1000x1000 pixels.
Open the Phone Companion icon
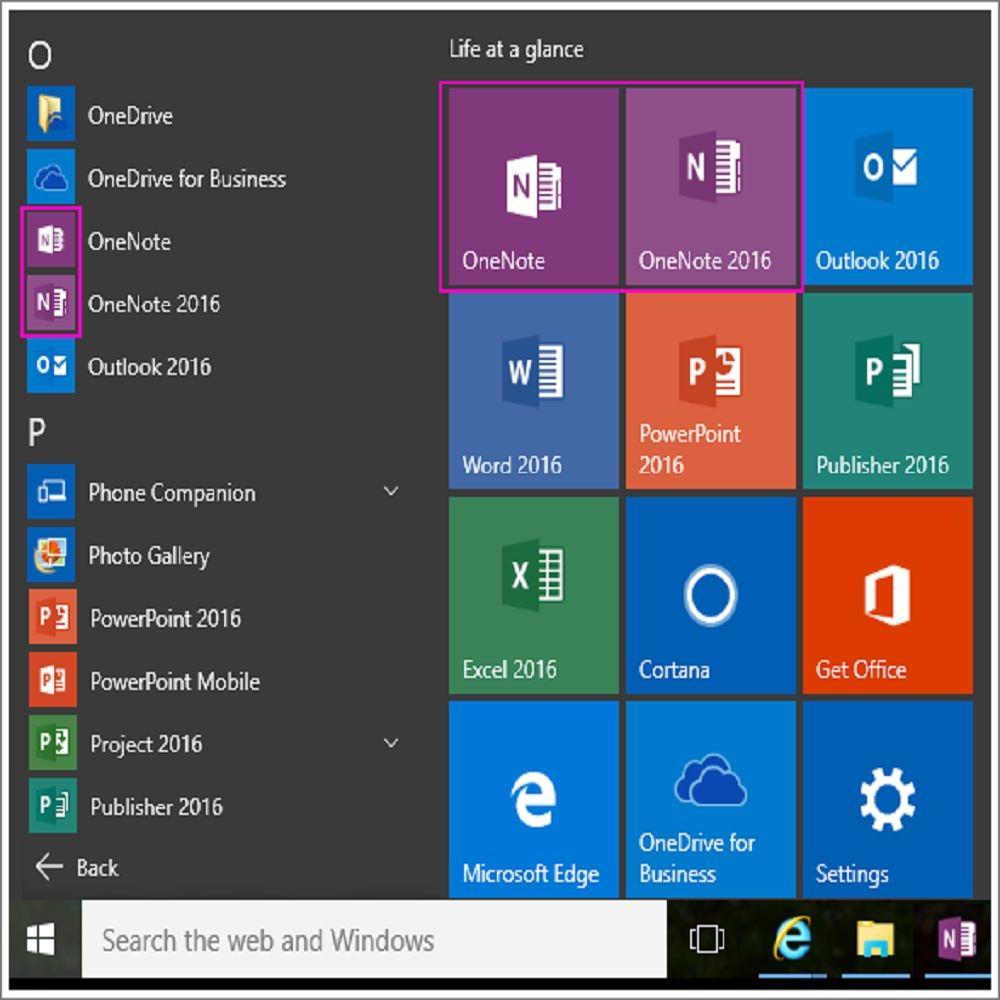[x=51, y=492]
